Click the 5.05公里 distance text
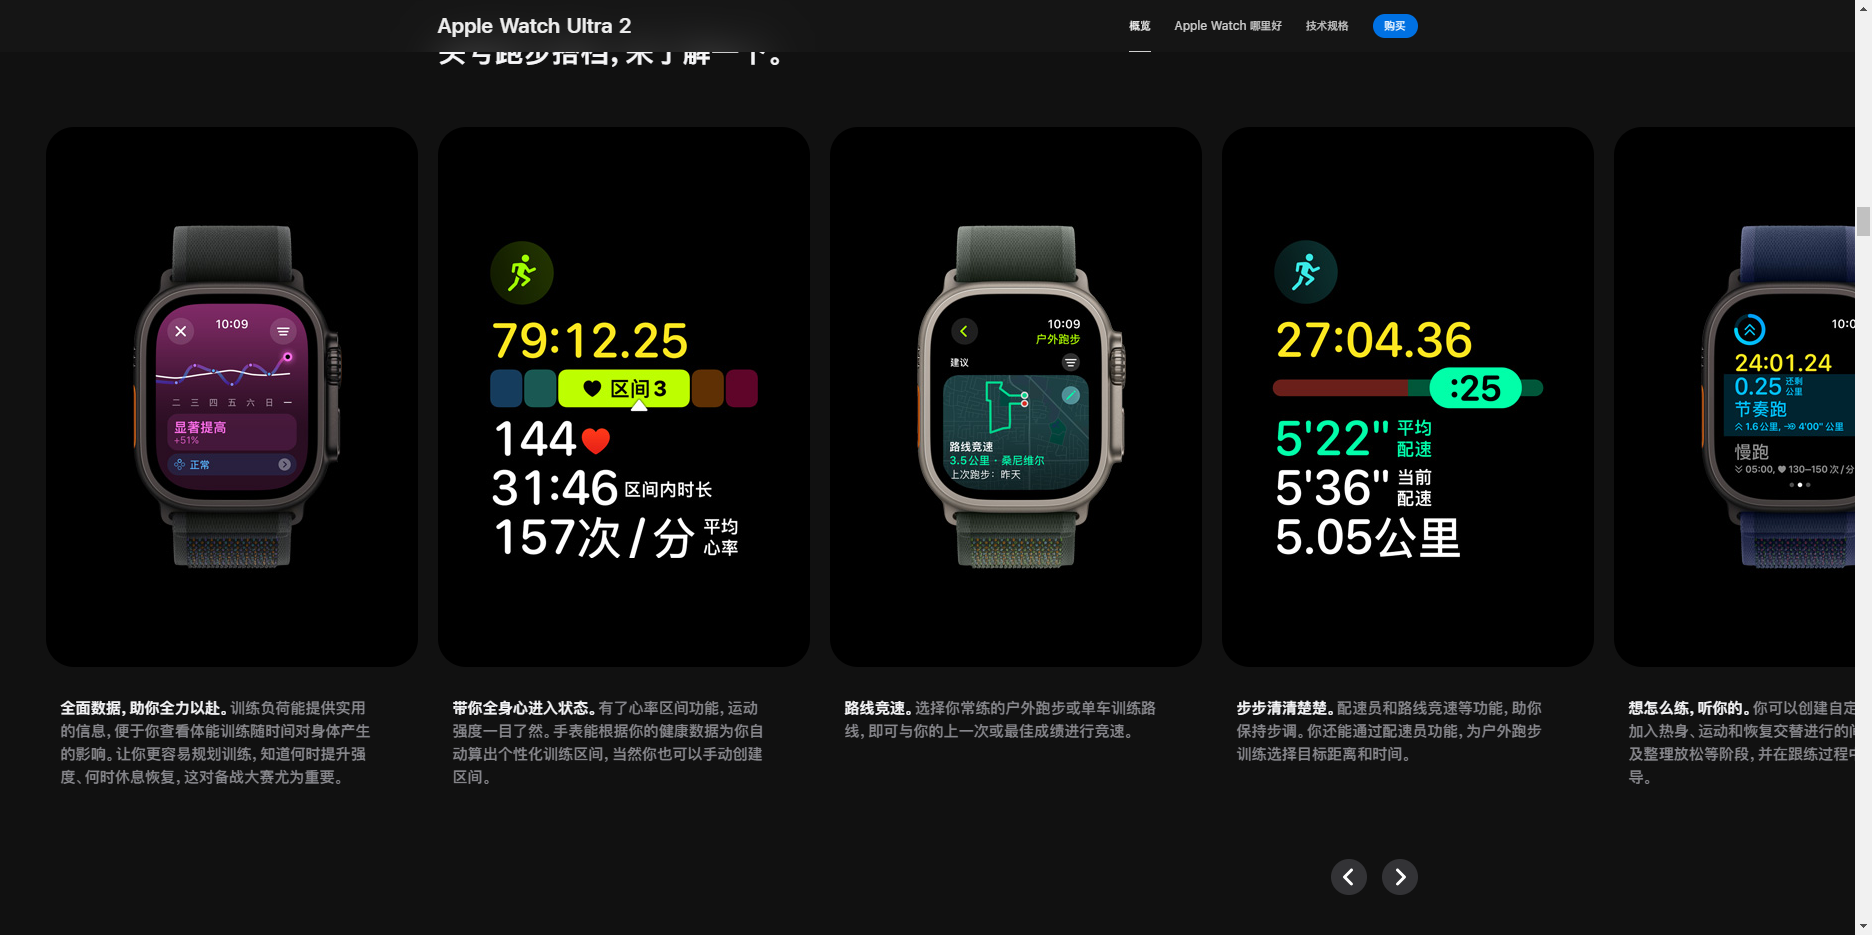The height and width of the screenshot is (935, 1872). [x=1367, y=538]
